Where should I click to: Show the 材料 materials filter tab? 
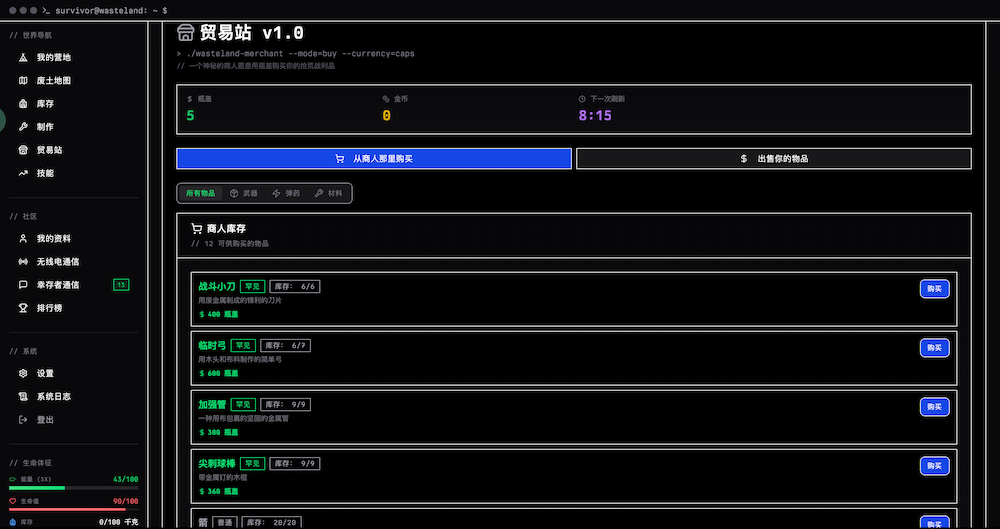[327, 193]
